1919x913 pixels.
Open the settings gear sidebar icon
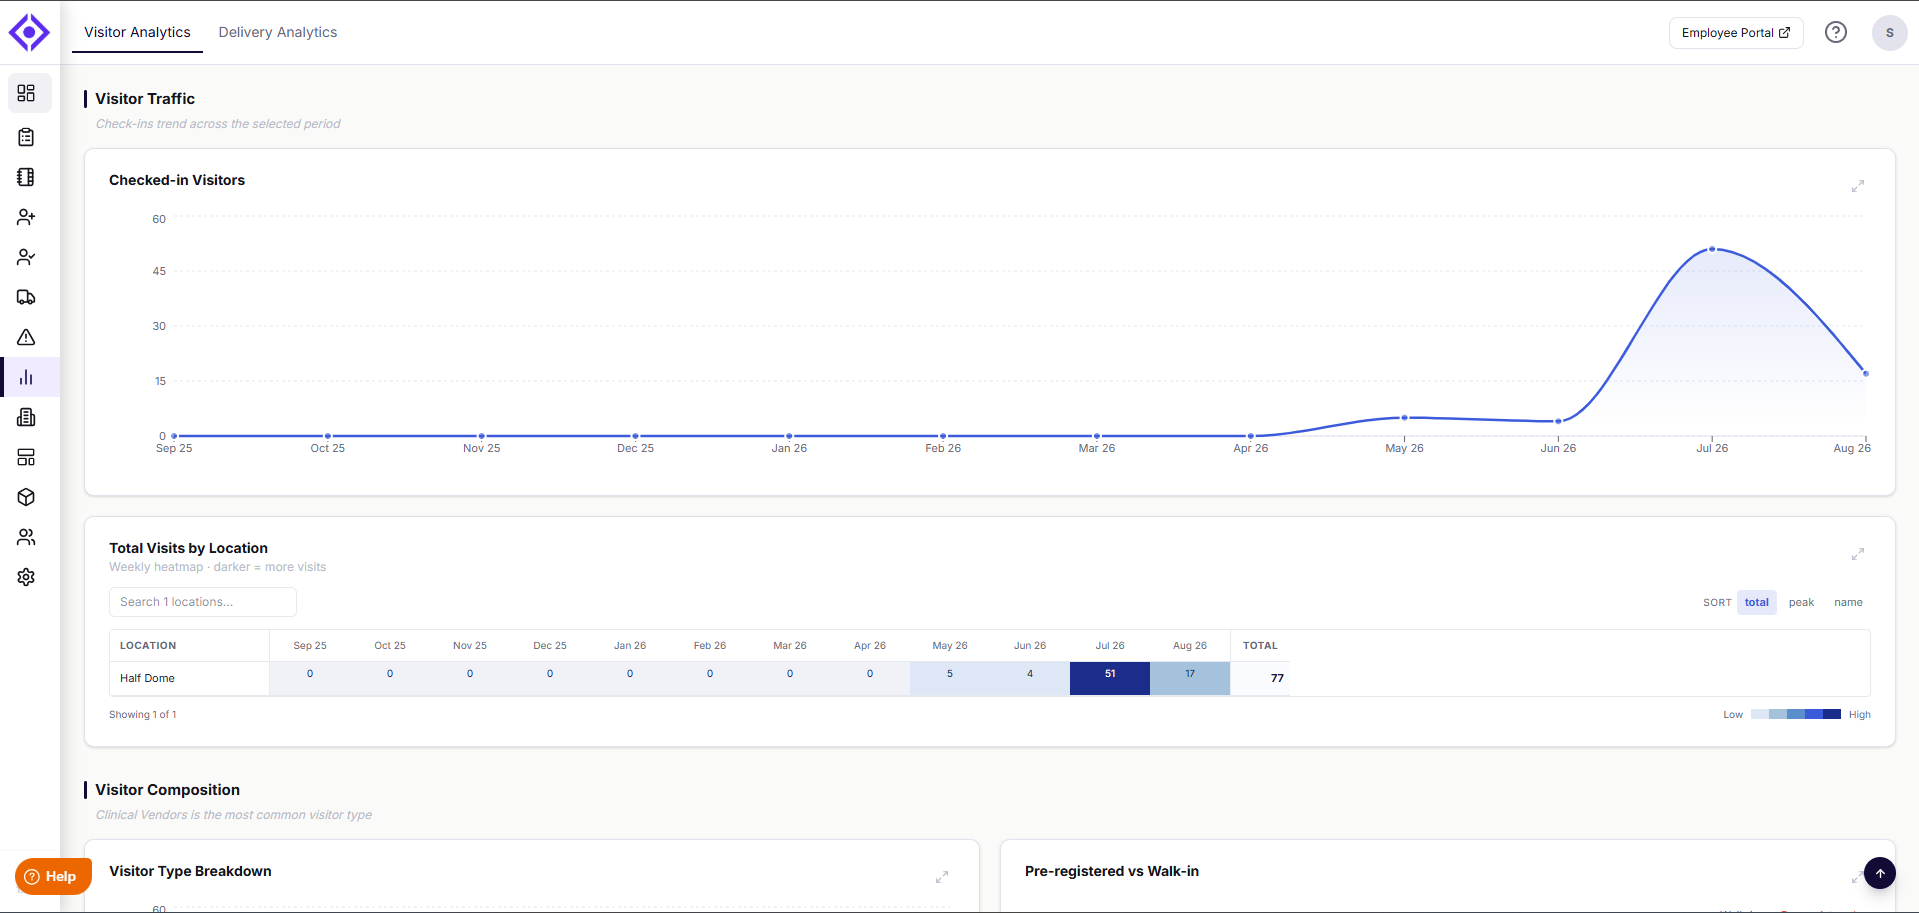(26, 577)
